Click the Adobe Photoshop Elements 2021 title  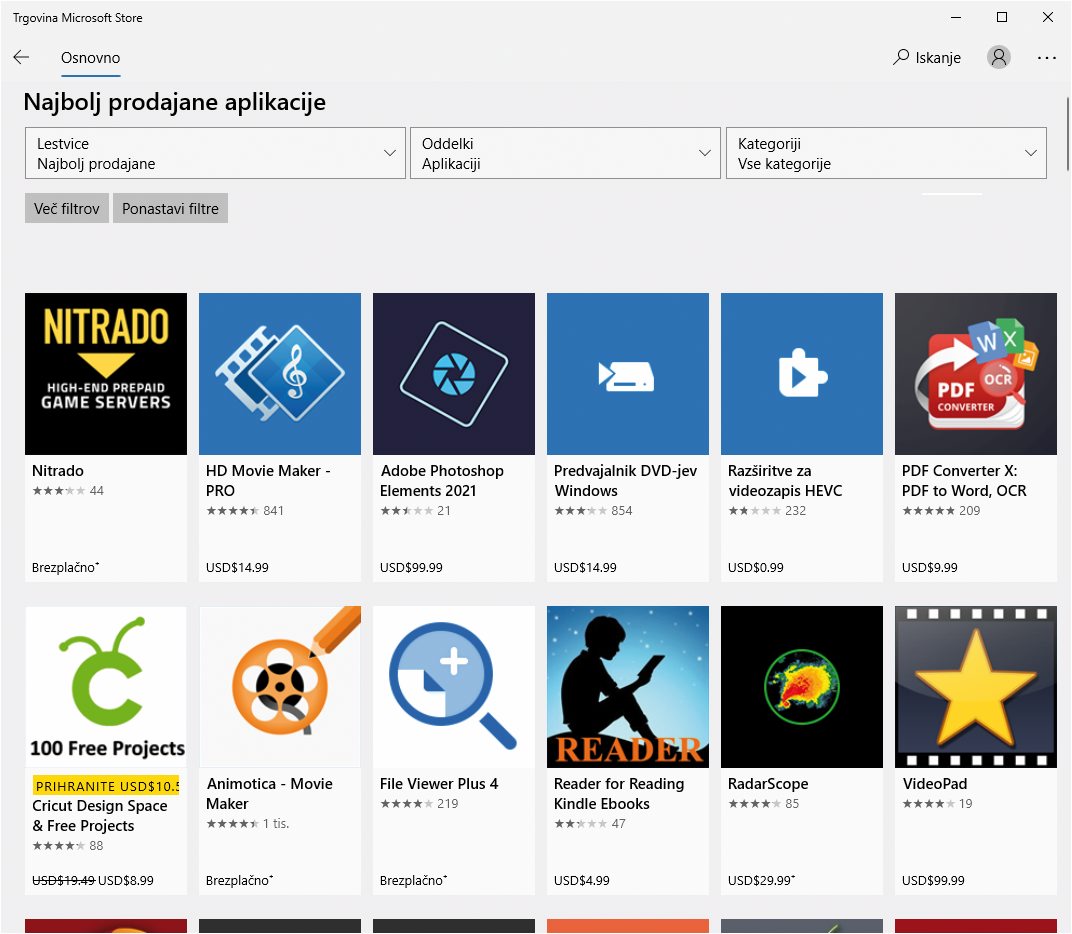click(x=442, y=481)
